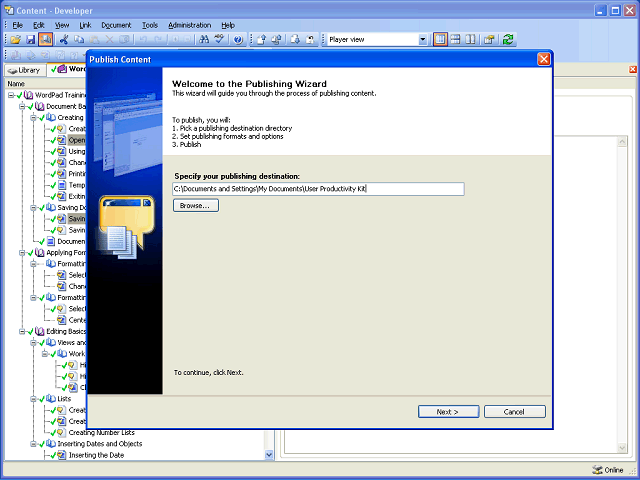Select the vertical split layout icon
This screenshot has height=480, width=640.
pyautogui.click(x=470, y=40)
